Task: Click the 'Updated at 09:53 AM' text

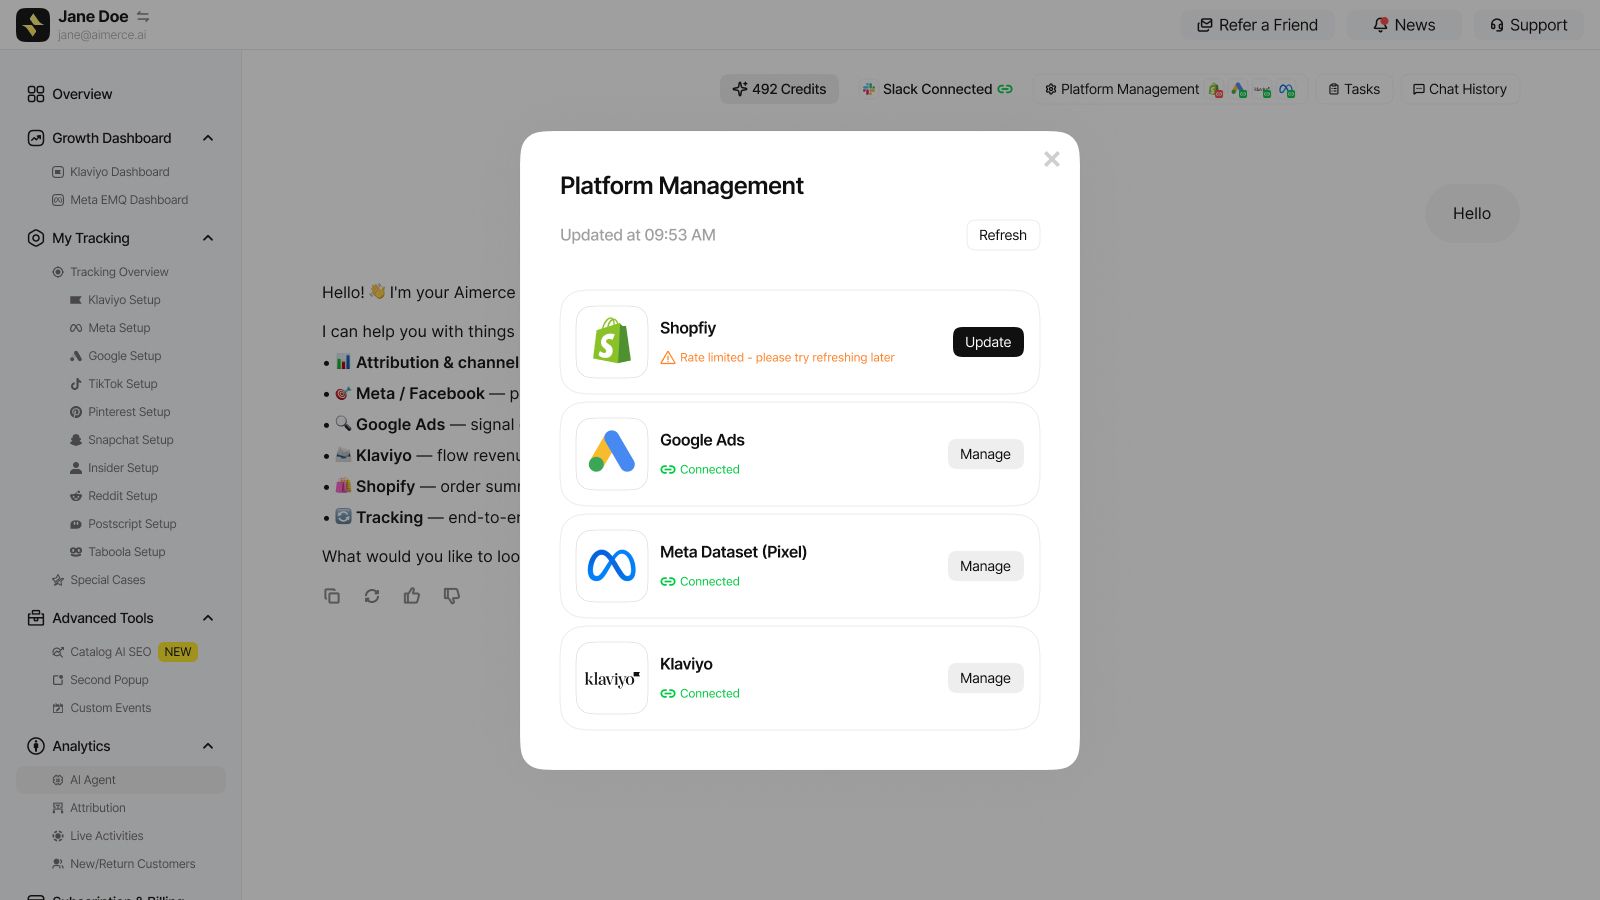Action: [x=638, y=235]
